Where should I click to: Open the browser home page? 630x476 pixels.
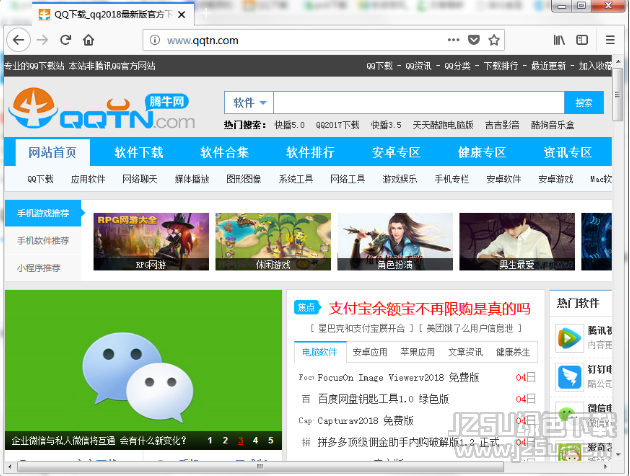88,40
